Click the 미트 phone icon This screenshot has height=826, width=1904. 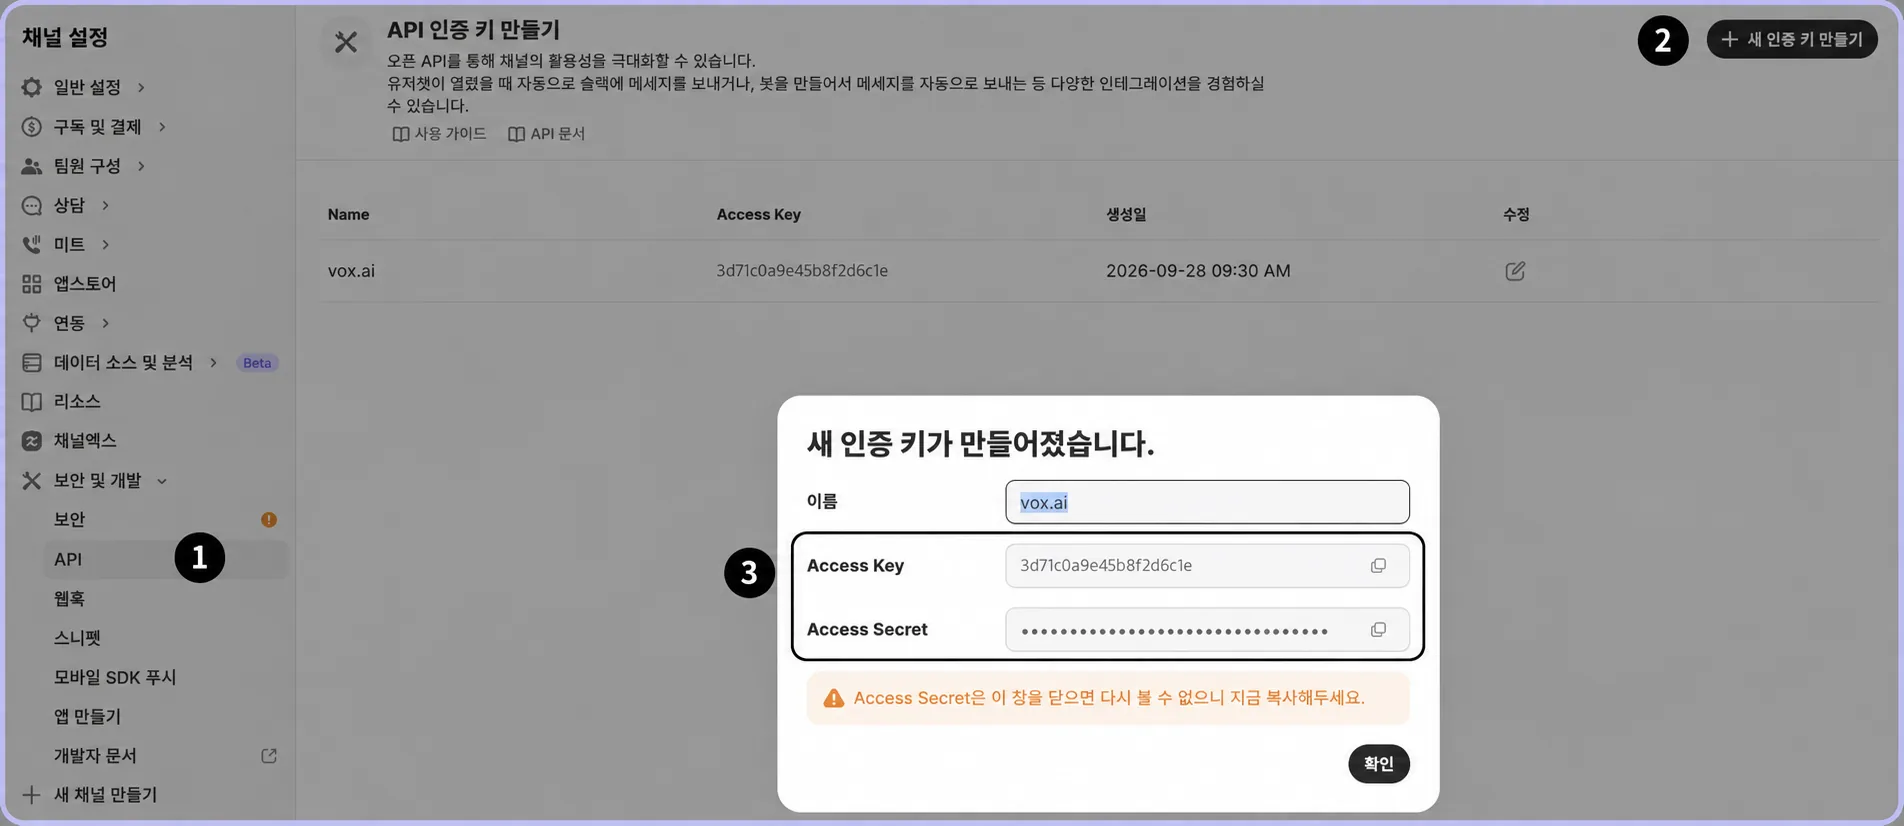(x=32, y=244)
